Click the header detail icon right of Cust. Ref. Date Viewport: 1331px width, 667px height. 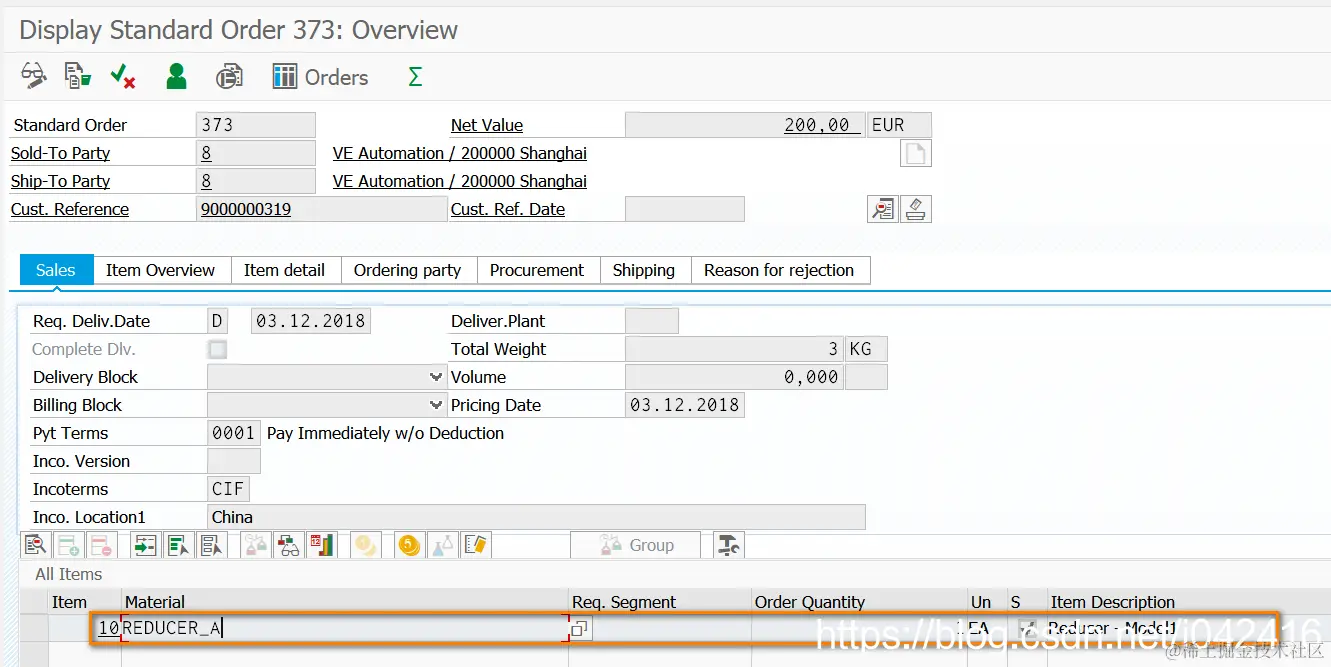coord(882,209)
